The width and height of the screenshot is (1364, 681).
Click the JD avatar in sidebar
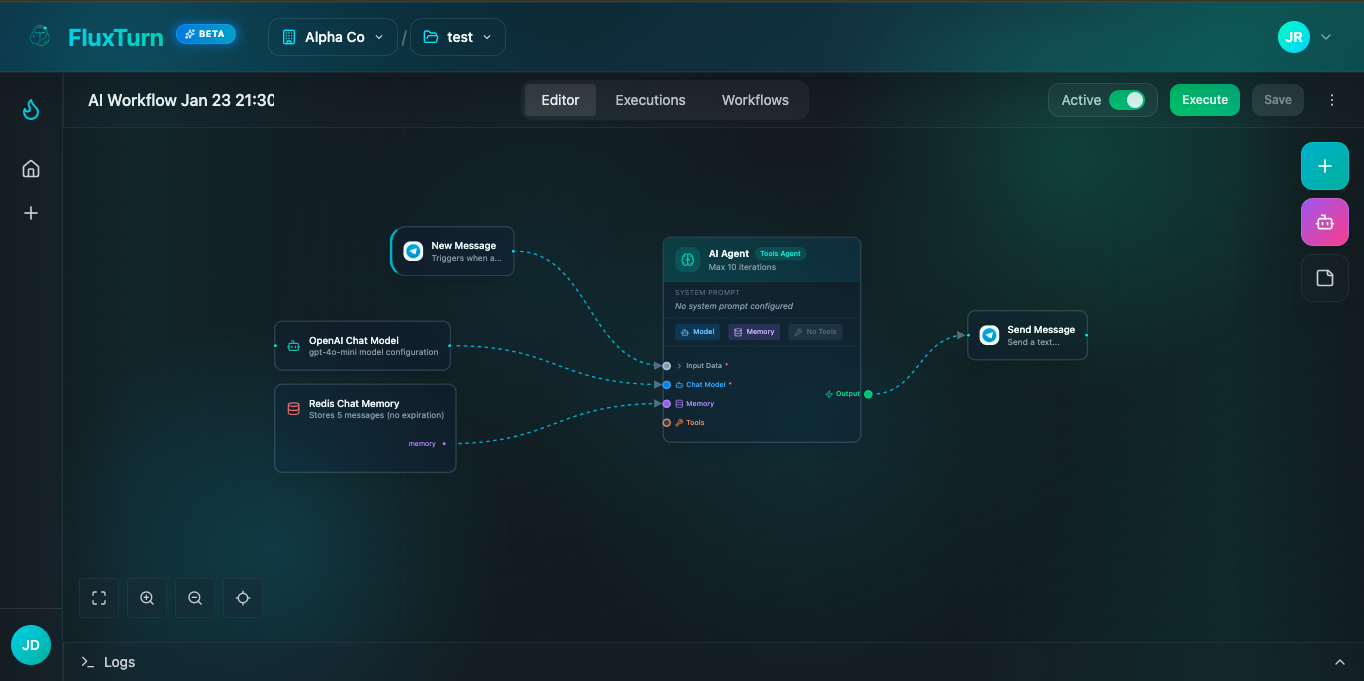31,645
